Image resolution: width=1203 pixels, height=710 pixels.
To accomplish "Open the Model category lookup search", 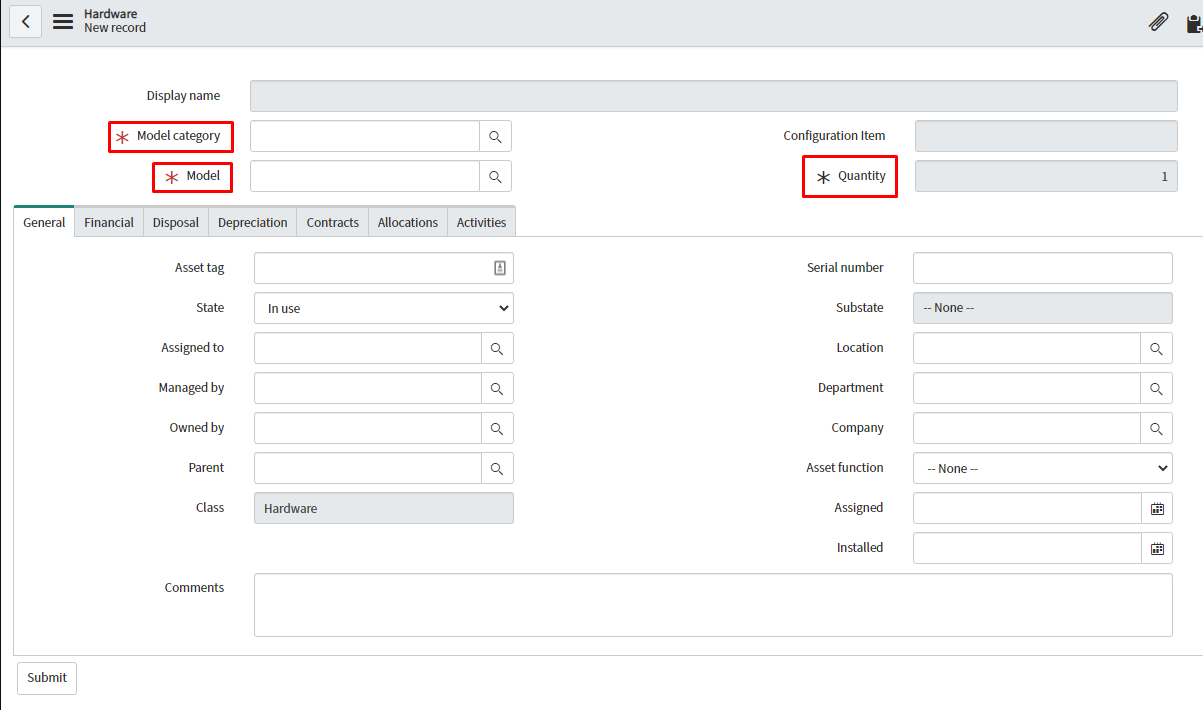I will [x=496, y=136].
